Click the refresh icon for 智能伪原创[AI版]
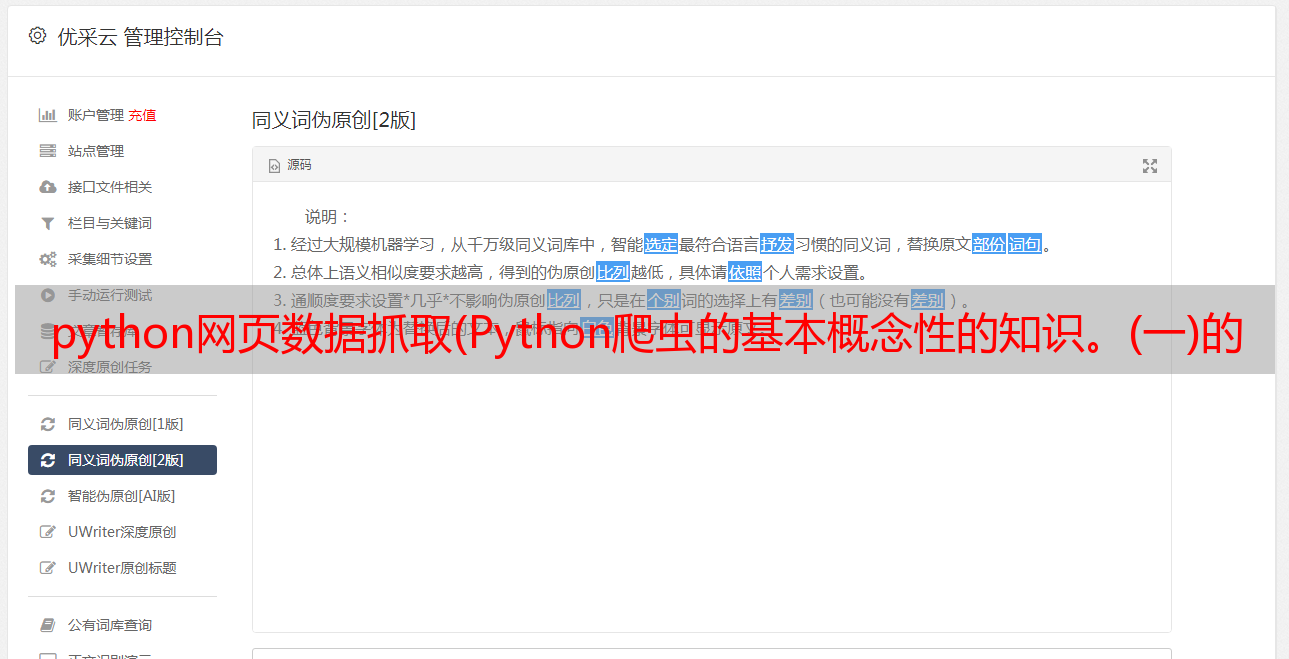 47,496
